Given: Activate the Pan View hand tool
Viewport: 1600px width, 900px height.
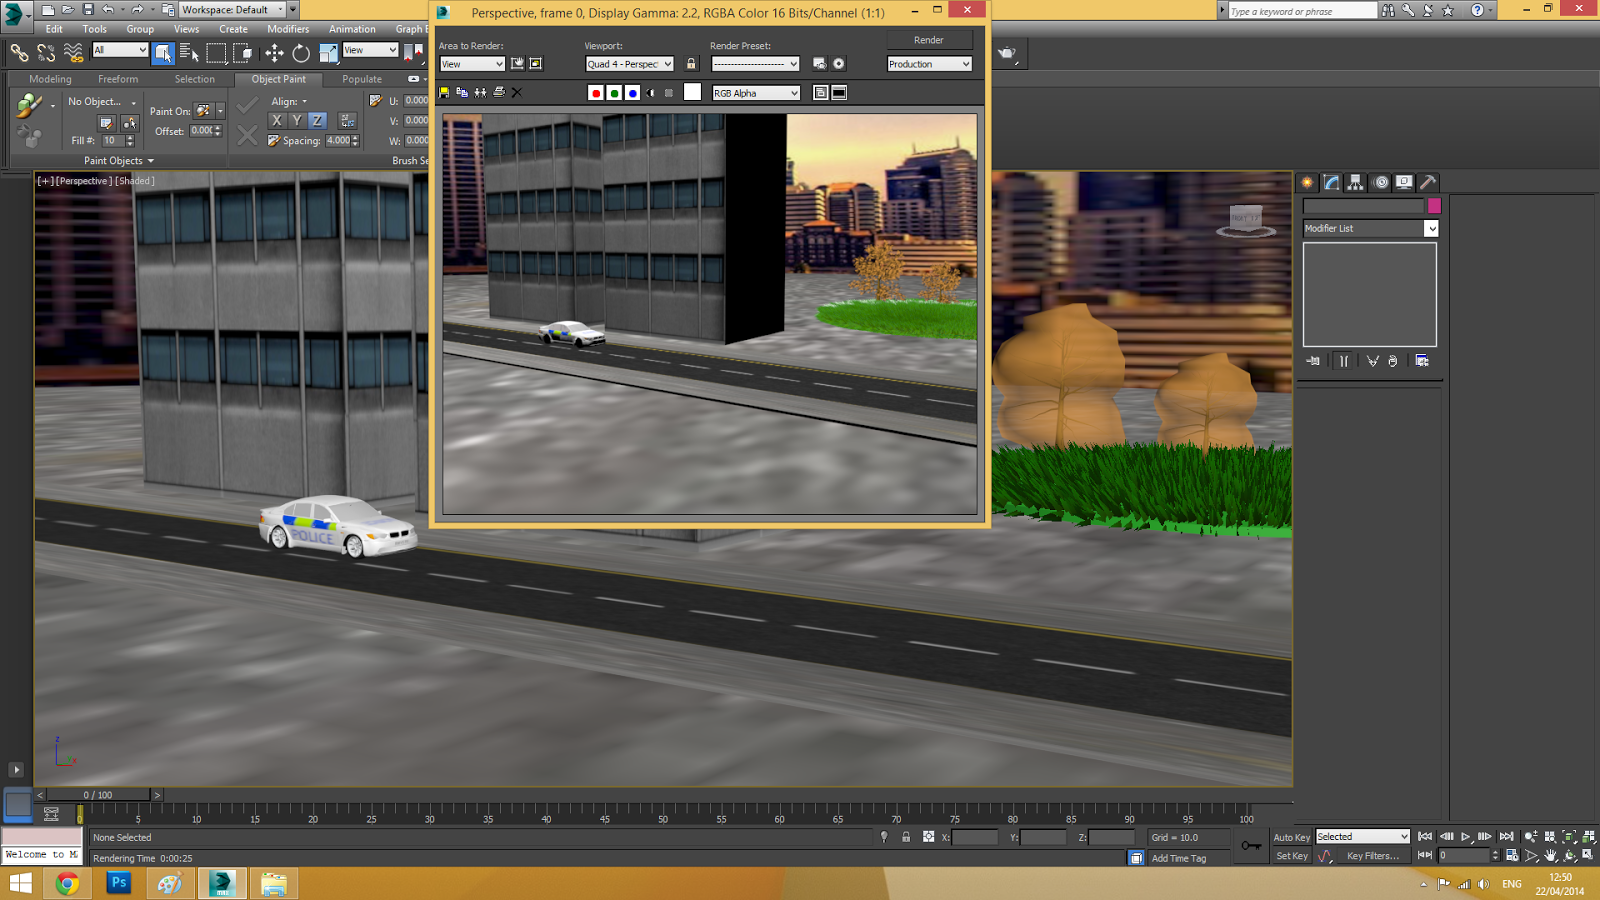Looking at the screenshot, I should 1551,856.
